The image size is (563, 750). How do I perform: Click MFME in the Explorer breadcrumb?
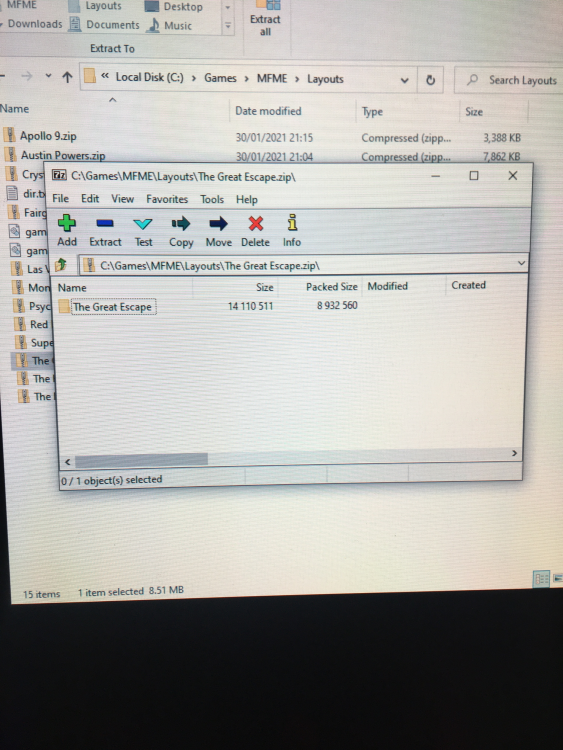272,78
